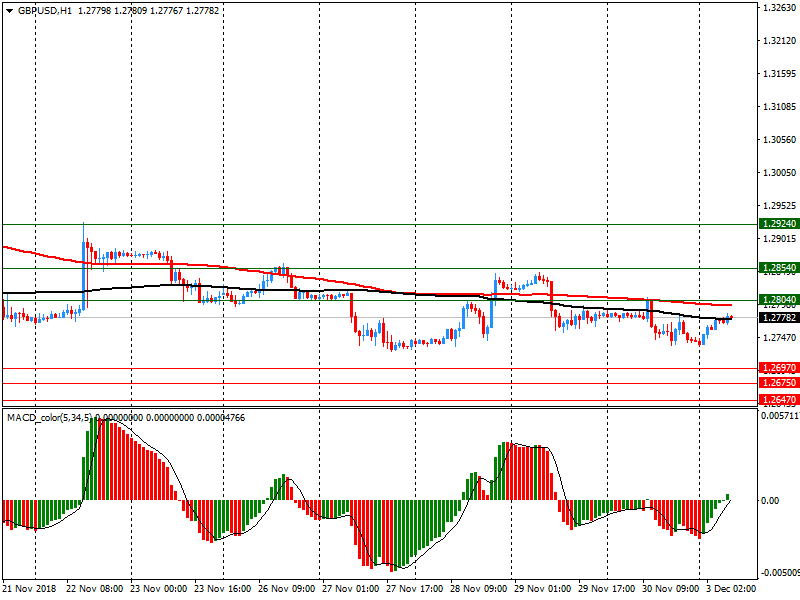
Task: Select the 1.26750 red support level label
Action: [778, 383]
